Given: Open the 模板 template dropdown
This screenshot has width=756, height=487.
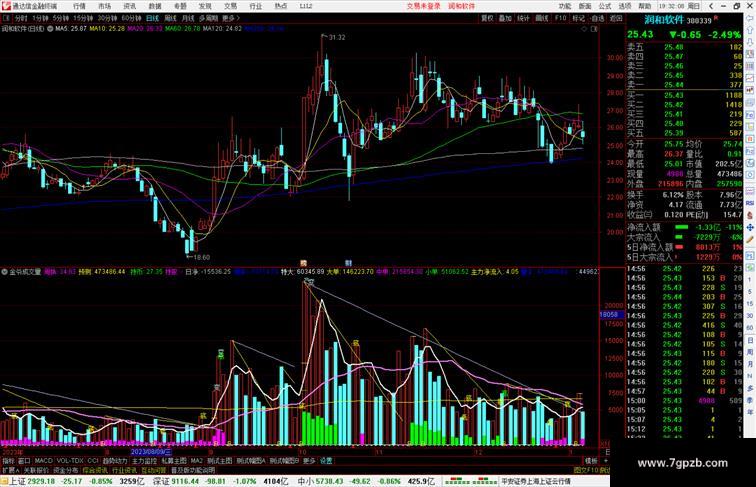Looking at the screenshot, I should [x=591, y=461].
